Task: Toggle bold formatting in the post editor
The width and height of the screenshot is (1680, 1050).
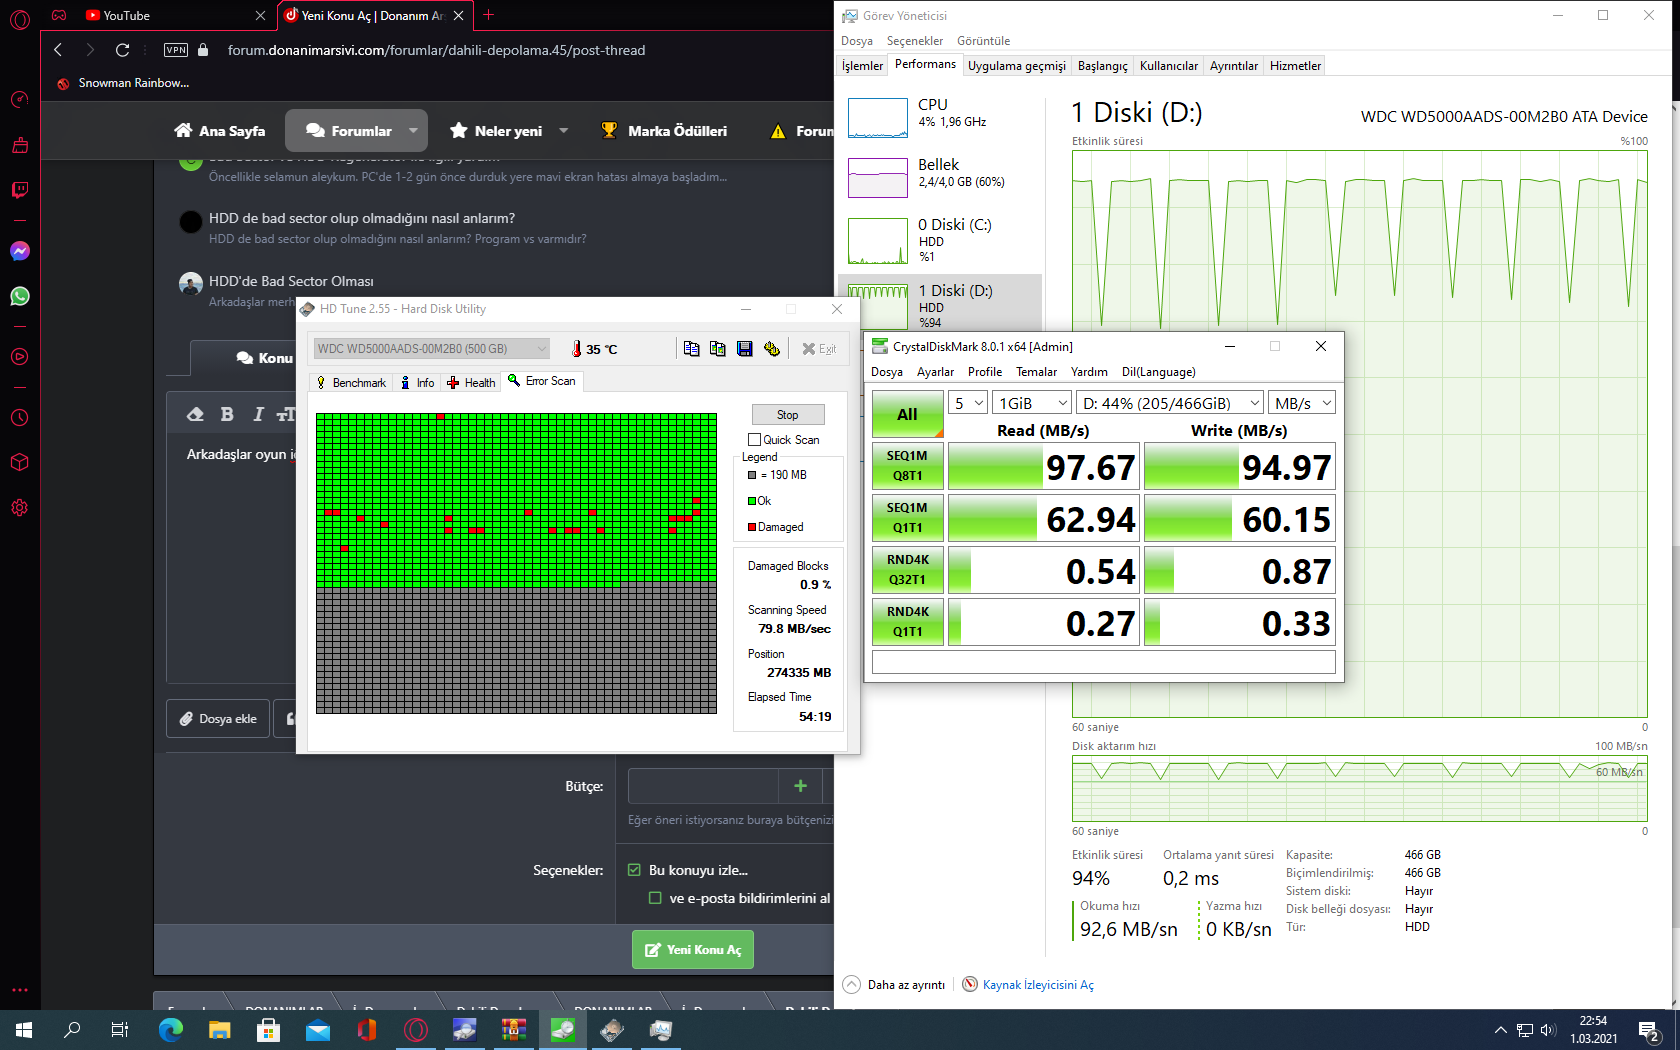Action: coord(227,414)
